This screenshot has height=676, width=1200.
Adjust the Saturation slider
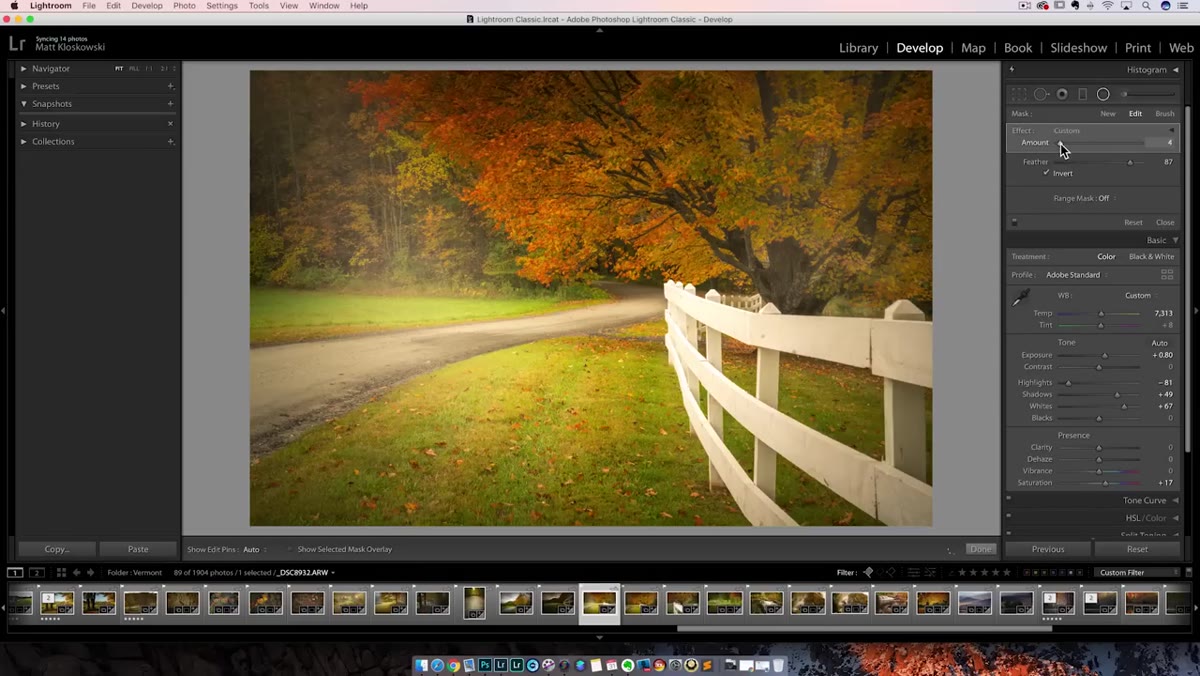click(x=1099, y=483)
